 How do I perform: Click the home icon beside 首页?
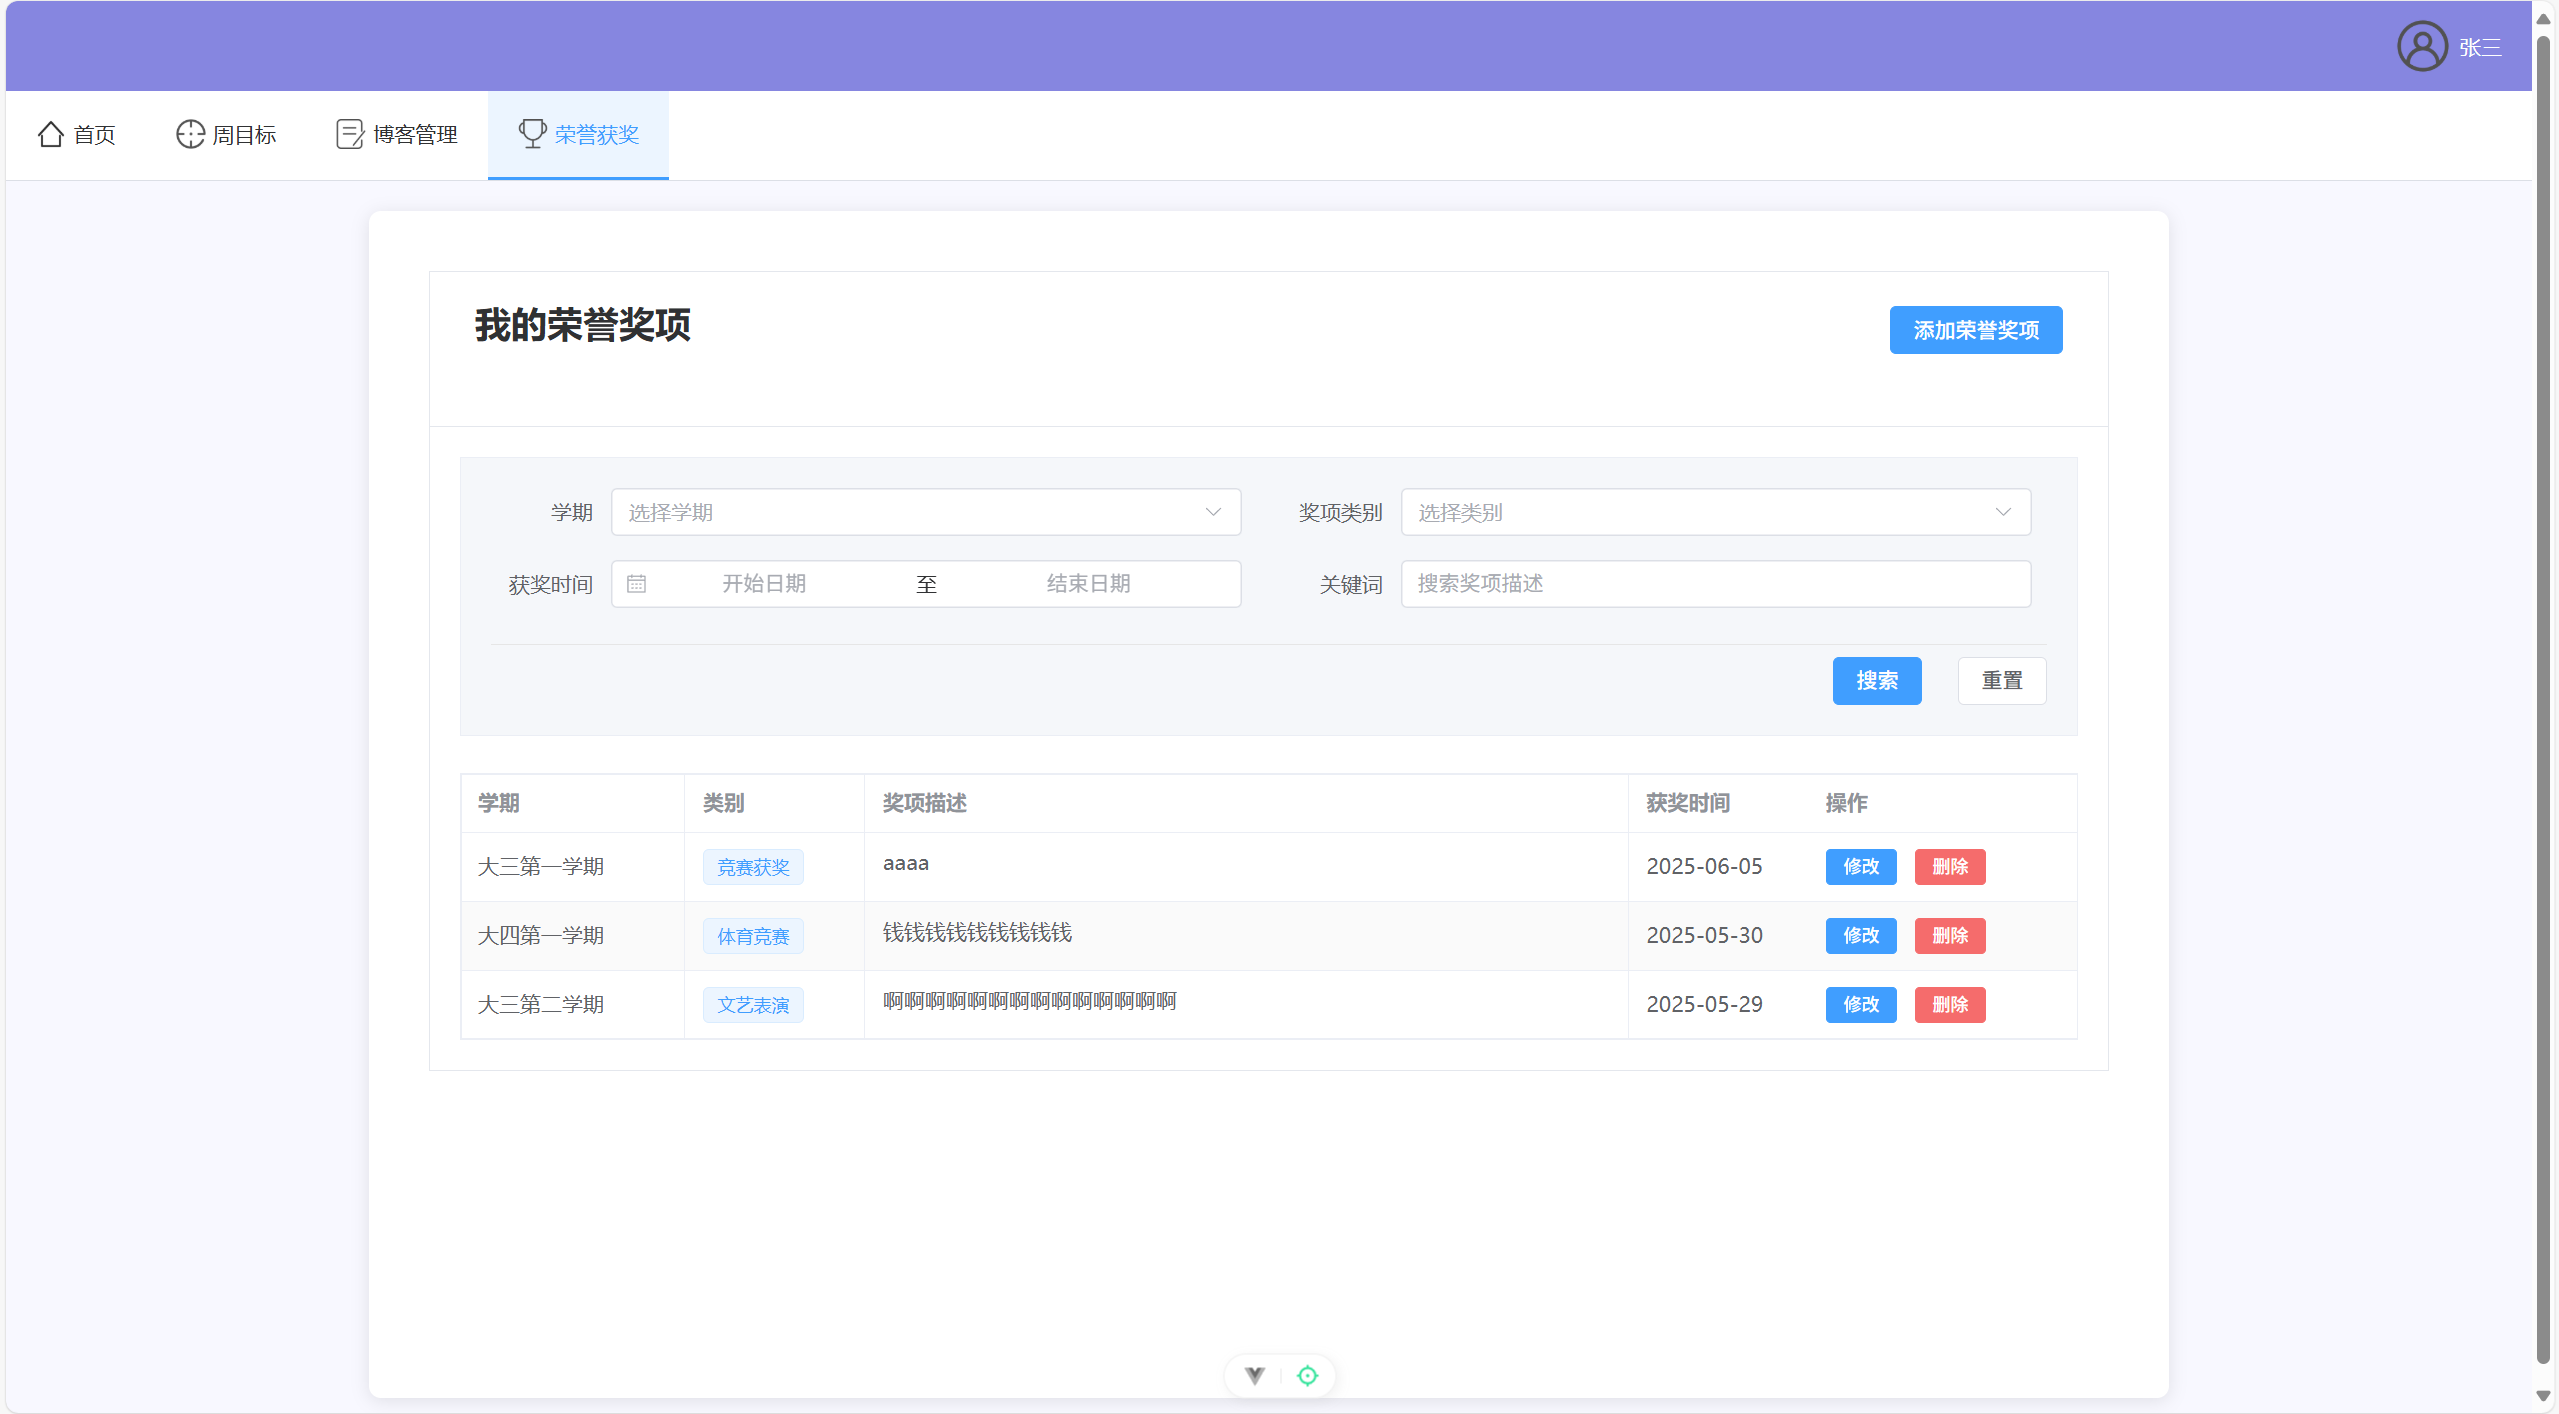51,134
